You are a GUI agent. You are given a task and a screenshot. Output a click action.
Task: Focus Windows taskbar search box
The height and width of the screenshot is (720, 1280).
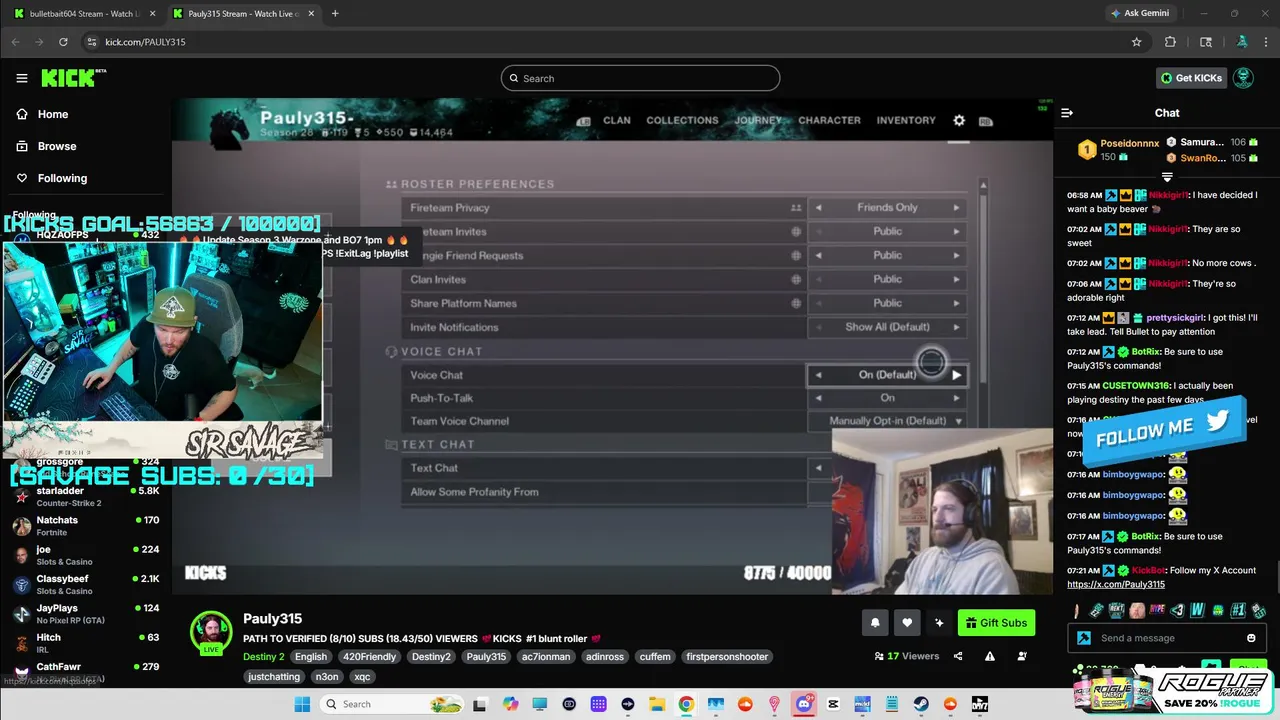point(392,704)
